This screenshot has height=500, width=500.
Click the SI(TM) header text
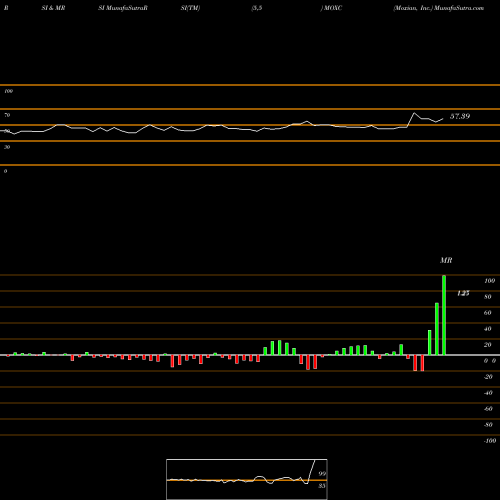tap(190, 8)
